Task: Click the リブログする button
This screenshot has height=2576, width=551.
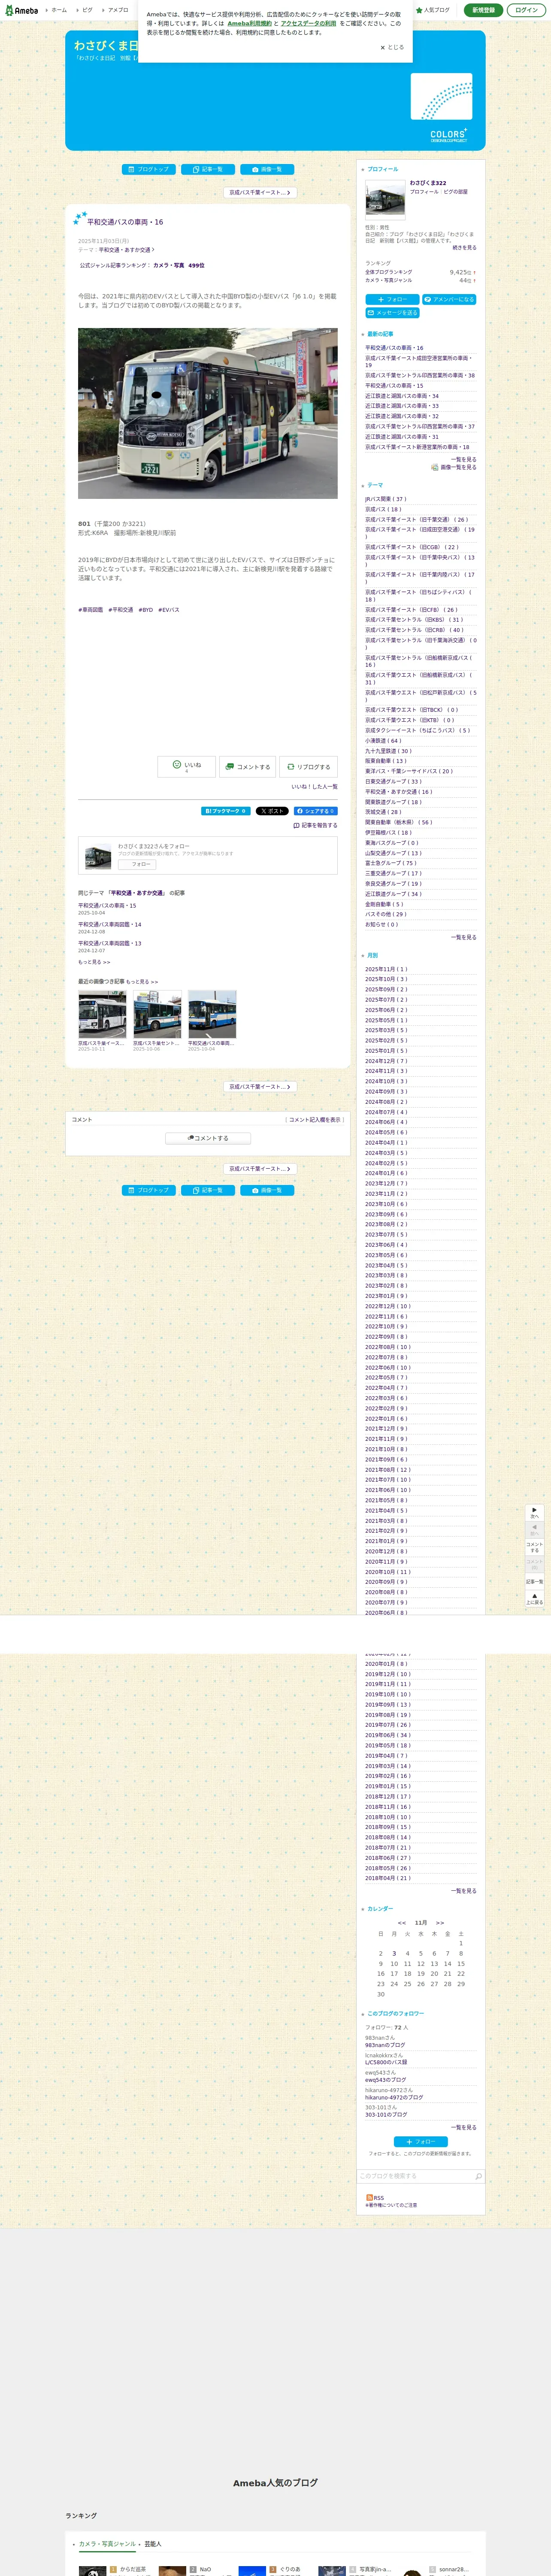Action: pyautogui.click(x=308, y=767)
